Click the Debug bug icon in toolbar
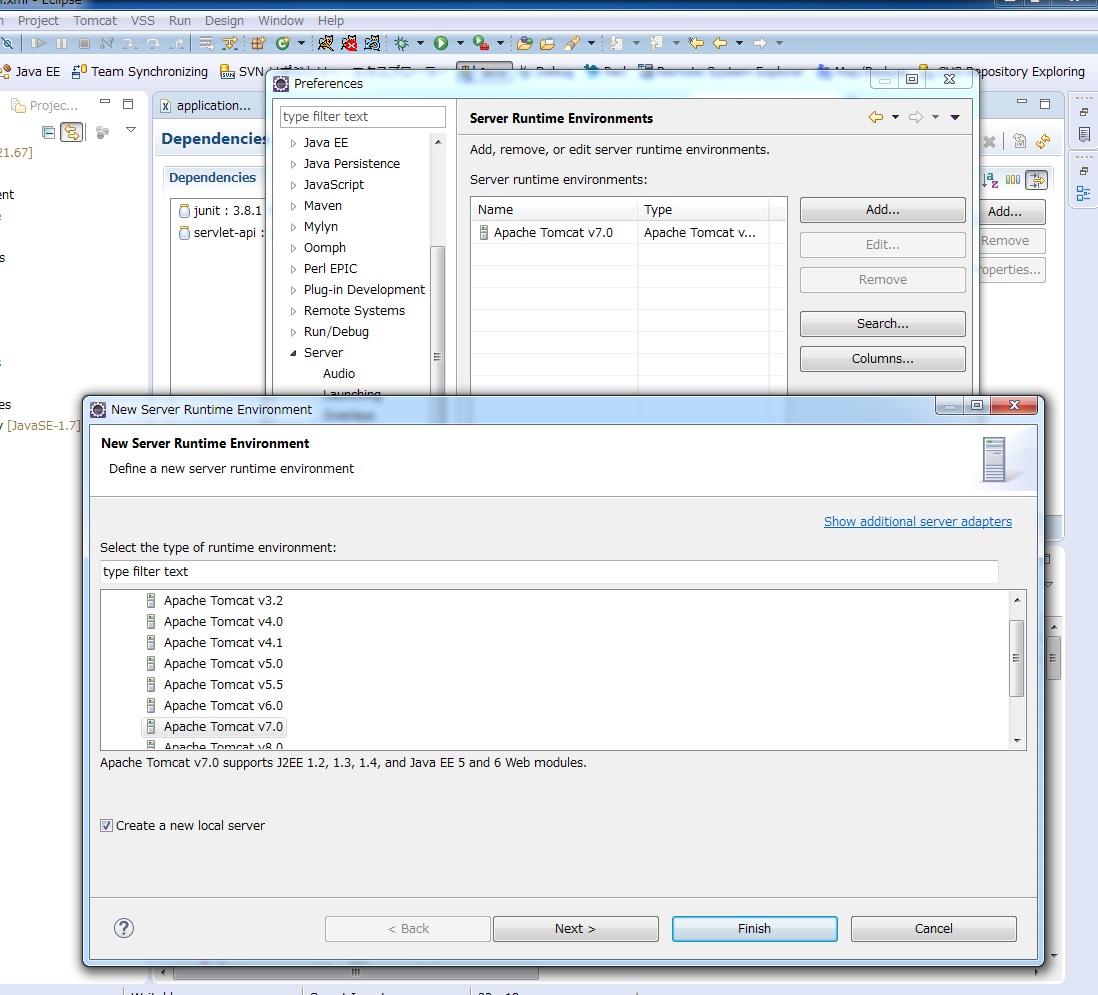The height and width of the screenshot is (995, 1098). tap(401, 43)
